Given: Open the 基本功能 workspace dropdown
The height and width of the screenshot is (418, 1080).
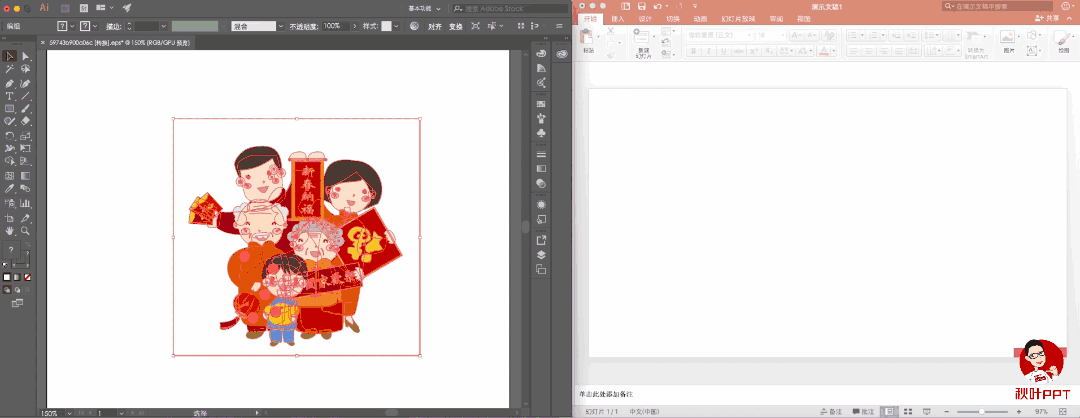Looking at the screenshot, I should coord(425,8).
